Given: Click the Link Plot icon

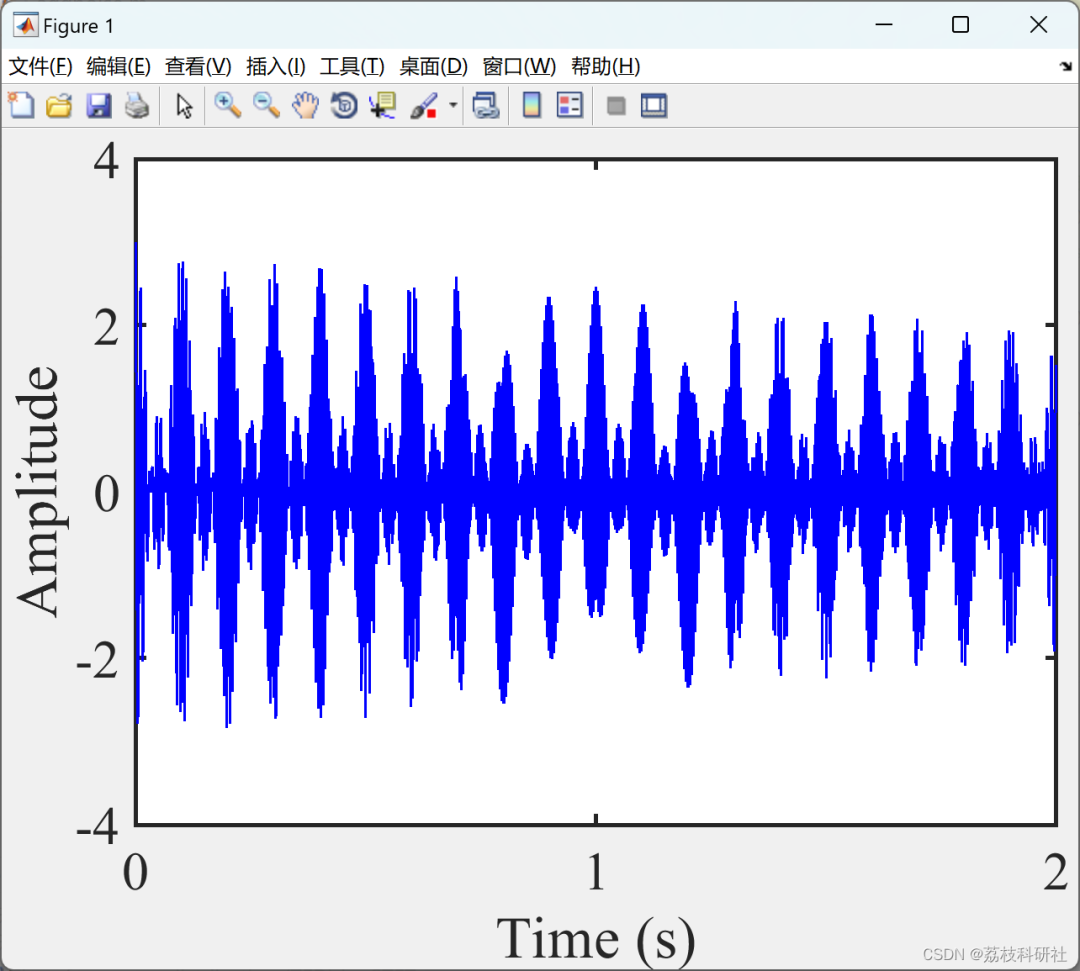Looking at the screenshot, I should point(486,105).
